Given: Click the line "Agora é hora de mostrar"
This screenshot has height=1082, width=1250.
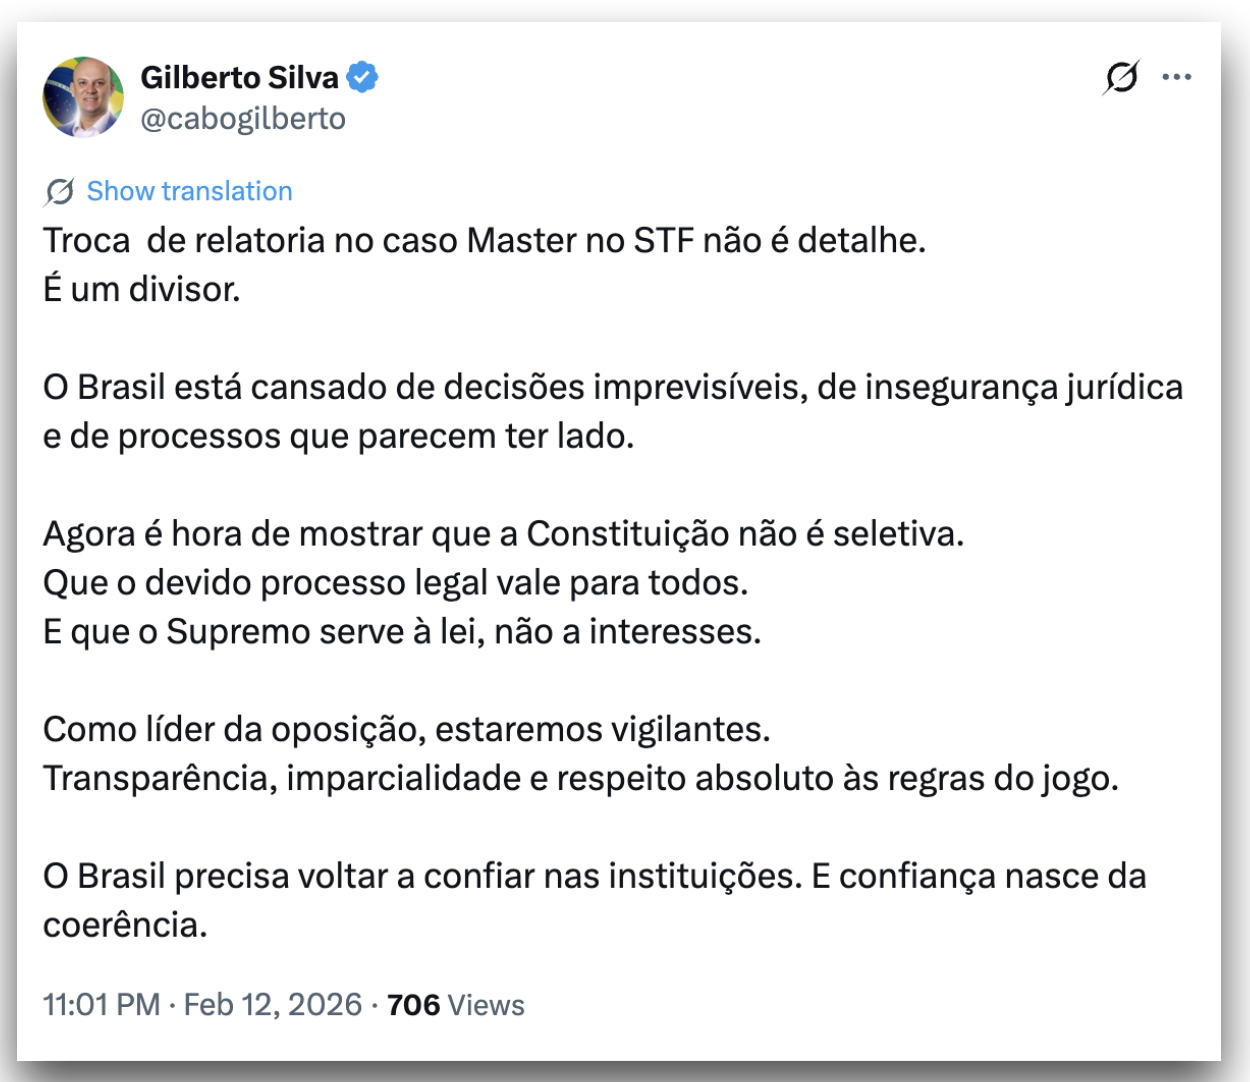Looking at the screenshot, I should pyautogui.click(x=503, y=533).
